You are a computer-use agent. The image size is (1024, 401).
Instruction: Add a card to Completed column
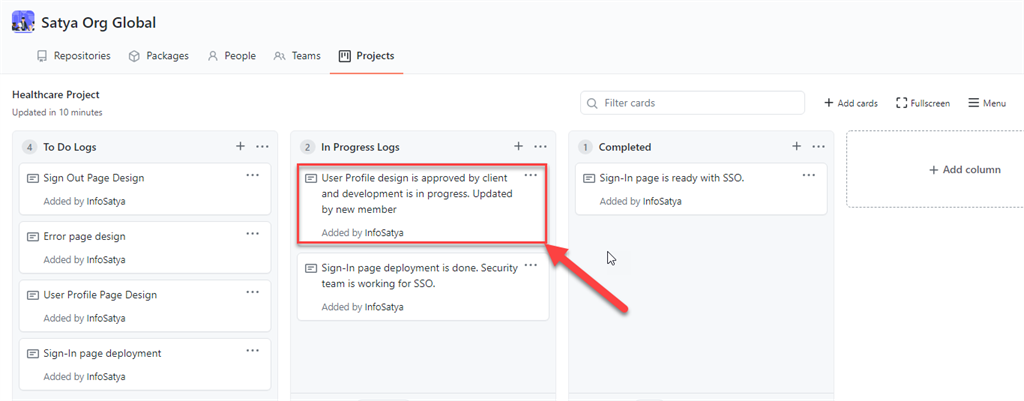pos(797,147)
